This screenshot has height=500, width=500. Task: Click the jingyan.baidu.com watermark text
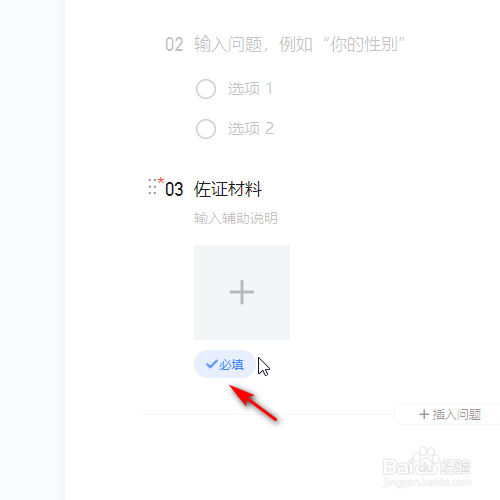[x=427, y=482]
